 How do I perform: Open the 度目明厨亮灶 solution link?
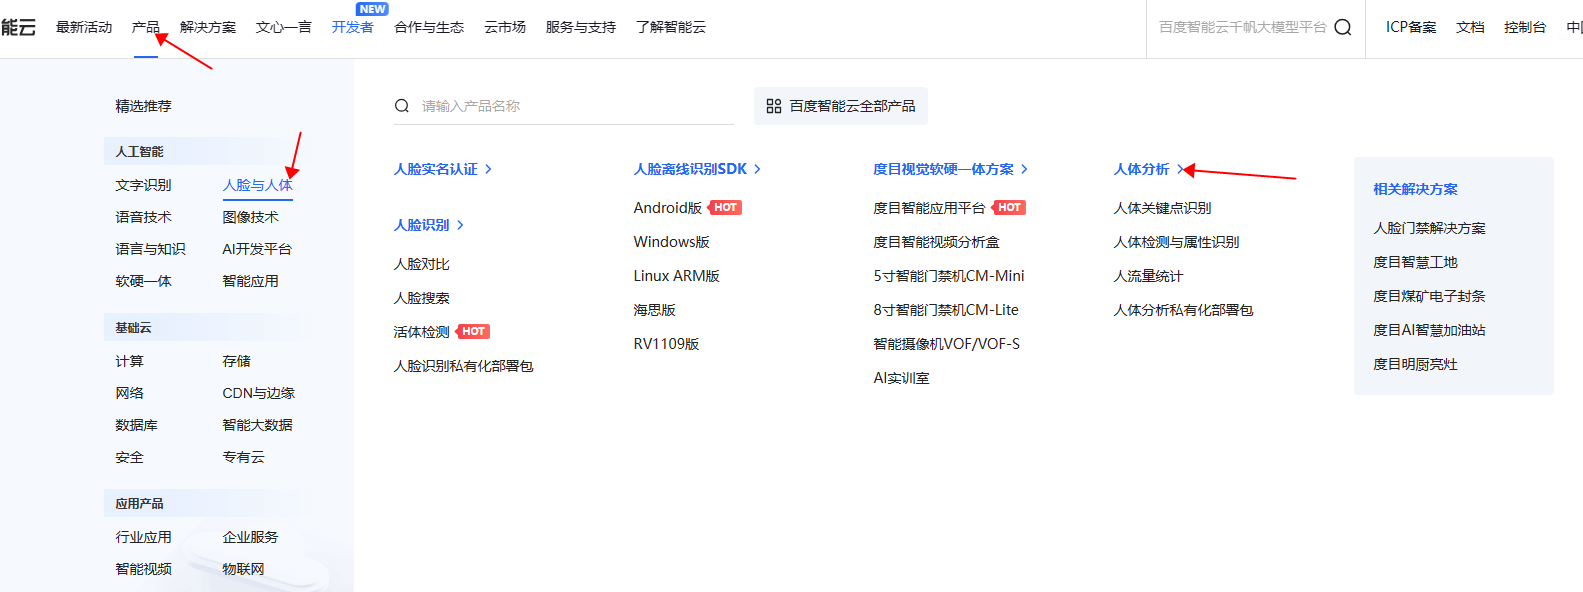1416,364
